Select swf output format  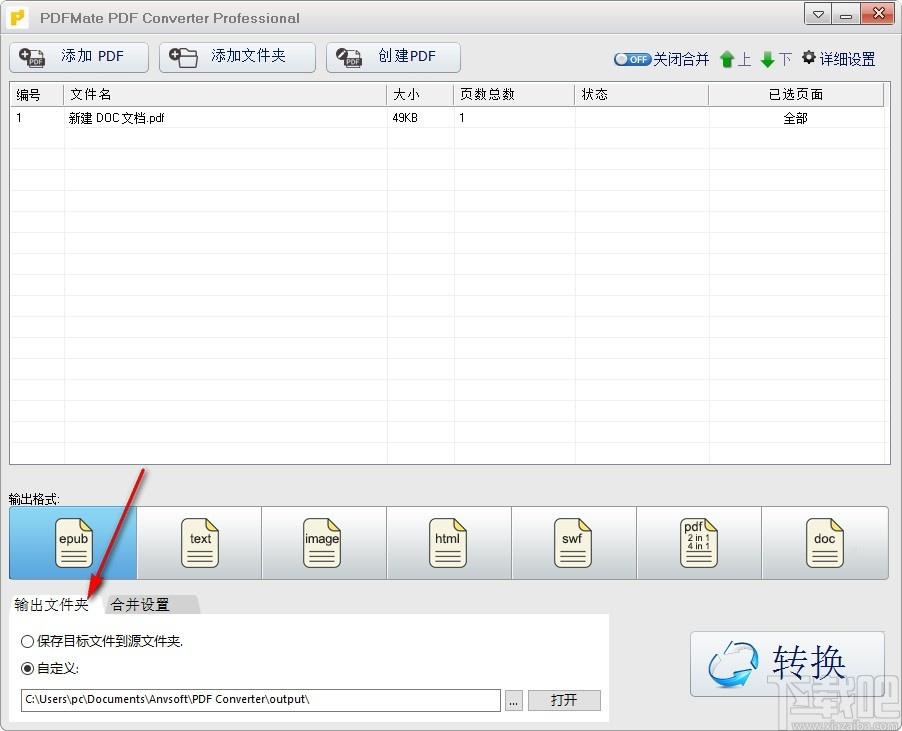pos(572,543)
